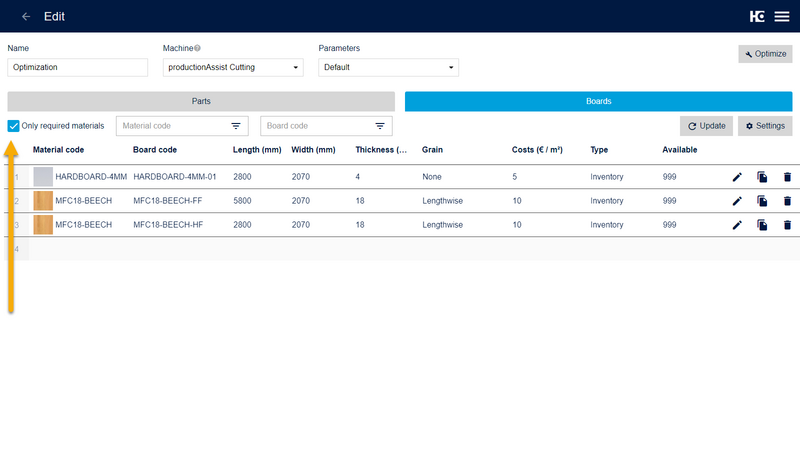Click the Grain column header
Image resolution: width=800 pixels, height=450 pixels.
pos(432,150)
